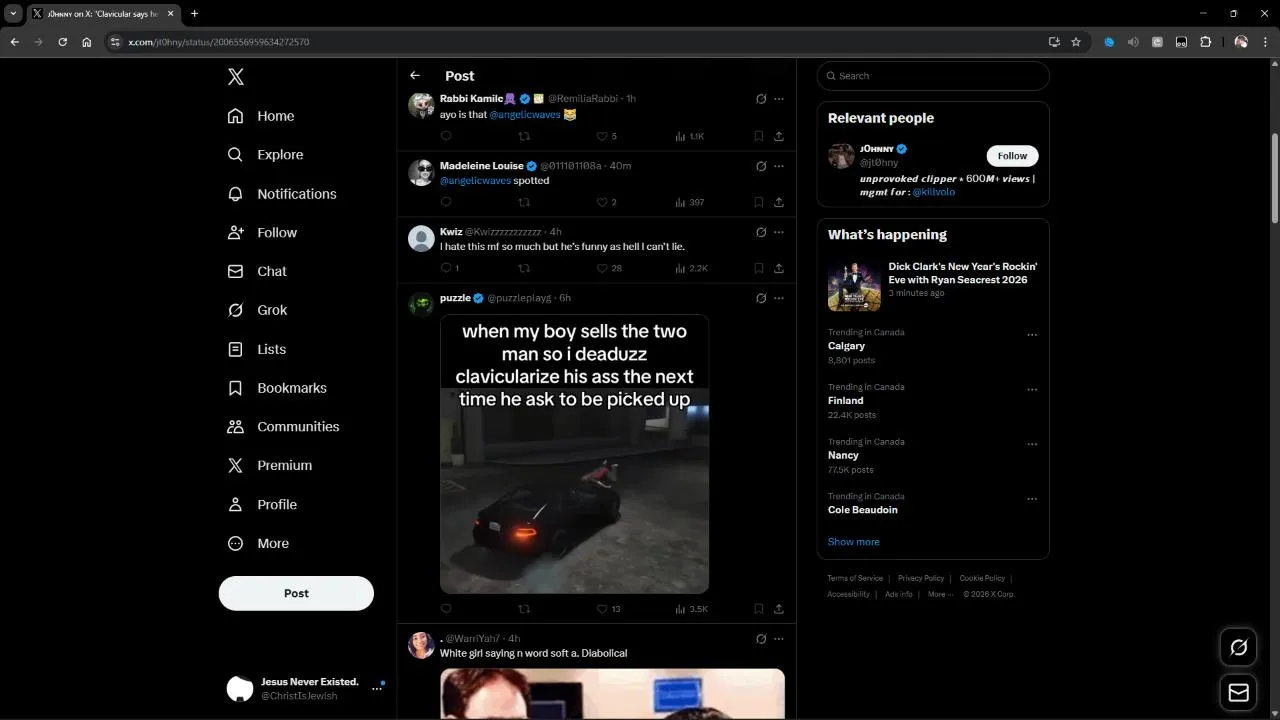
Task: Click Show more under What's happening
Action: [x=854, y=542]
